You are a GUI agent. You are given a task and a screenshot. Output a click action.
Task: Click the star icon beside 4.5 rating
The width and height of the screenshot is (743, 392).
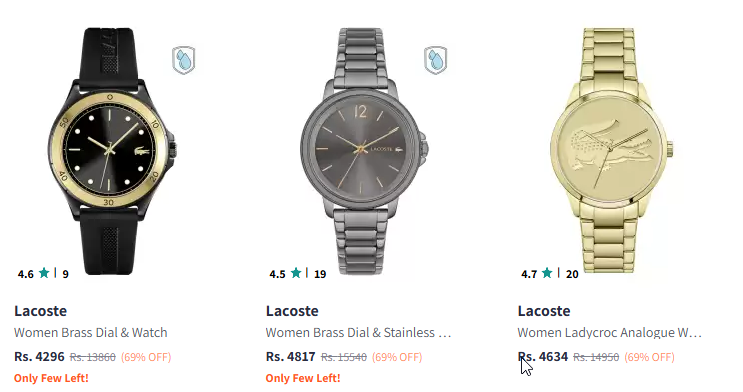pos(296,273)
